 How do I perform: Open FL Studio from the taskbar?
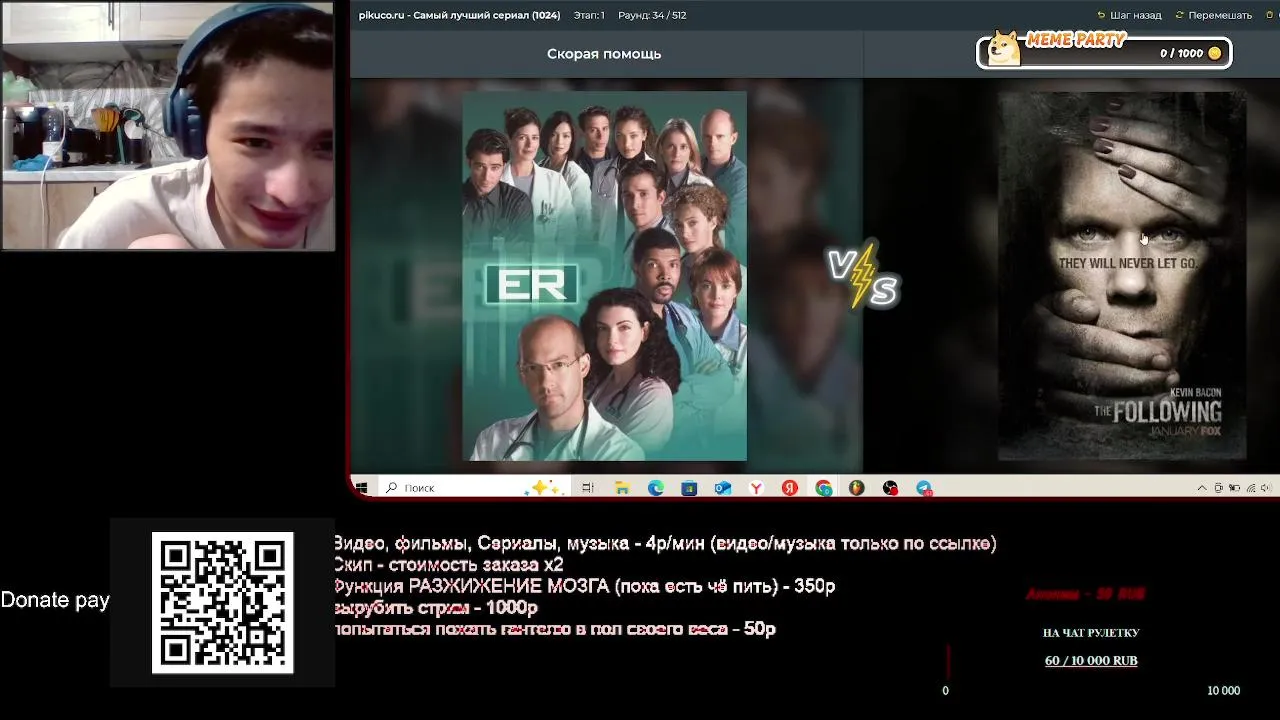857,488
